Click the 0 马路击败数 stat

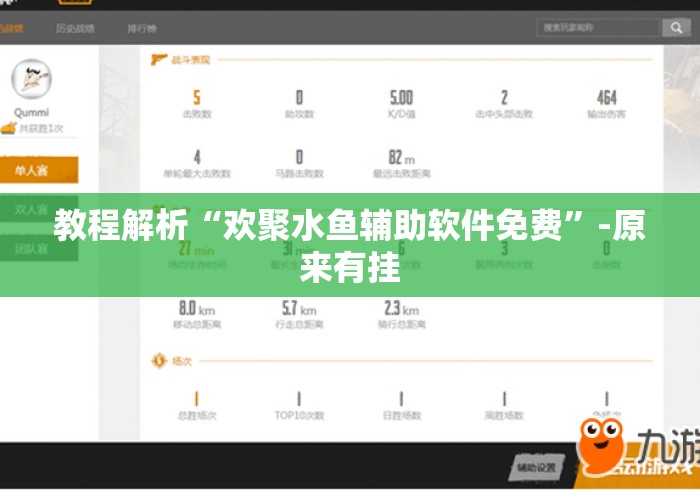pos(299,164)
